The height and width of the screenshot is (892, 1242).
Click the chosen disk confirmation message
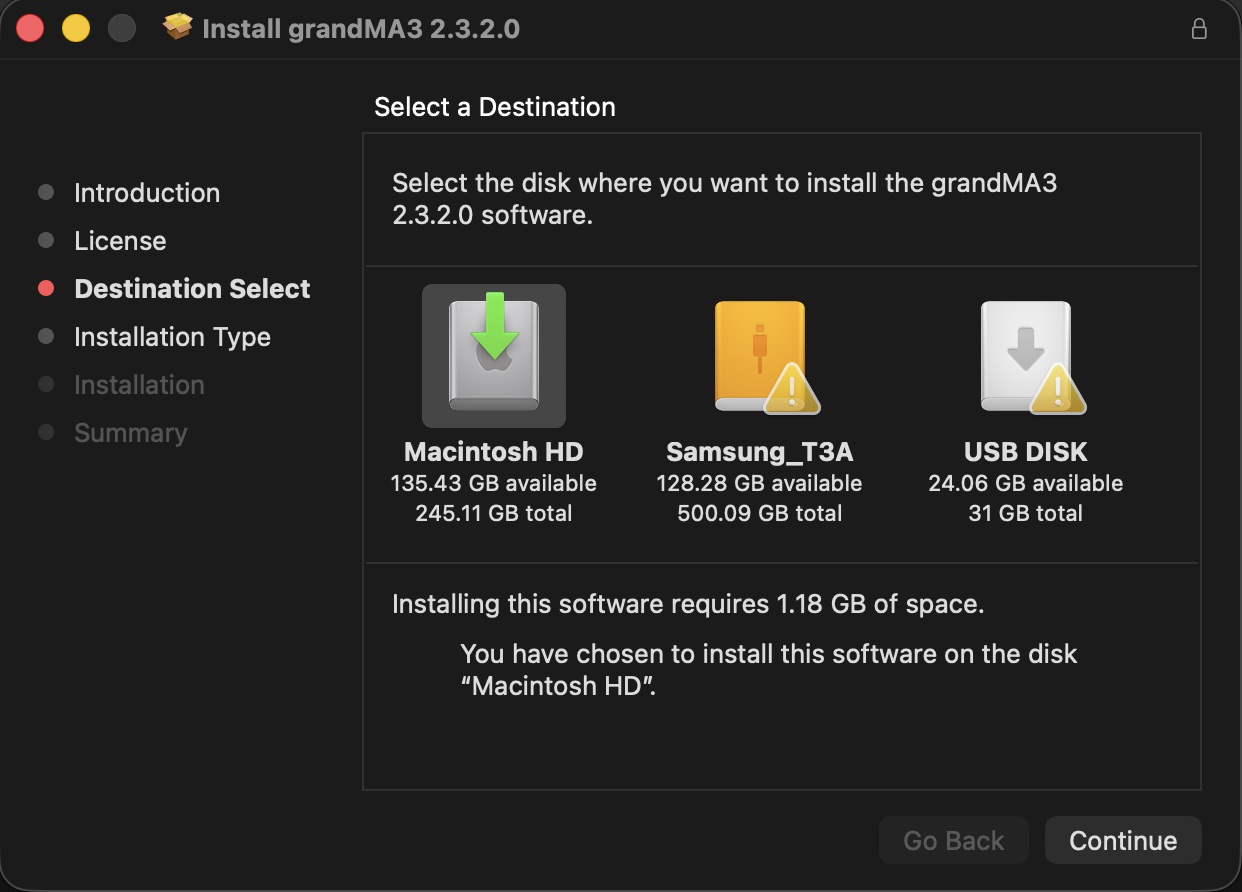click(x=769, y=670)
